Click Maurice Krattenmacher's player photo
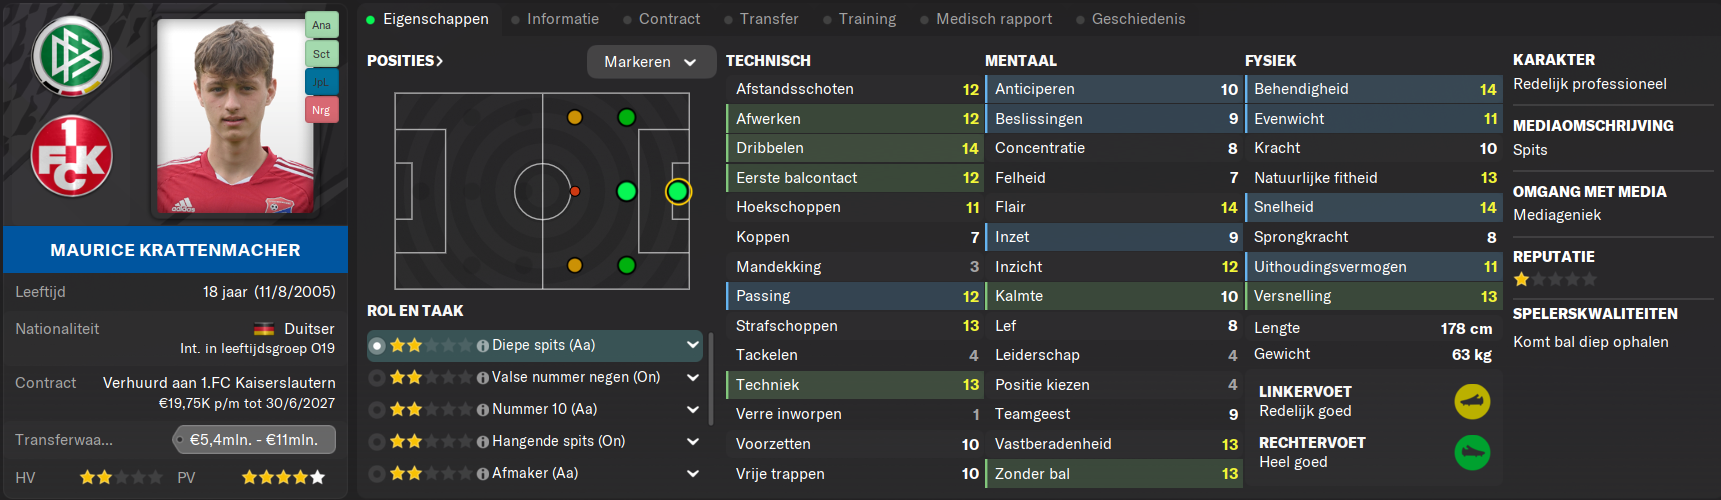Viewport: 1721px width, 500px height. pyautogui.click(x=236, y=116)
